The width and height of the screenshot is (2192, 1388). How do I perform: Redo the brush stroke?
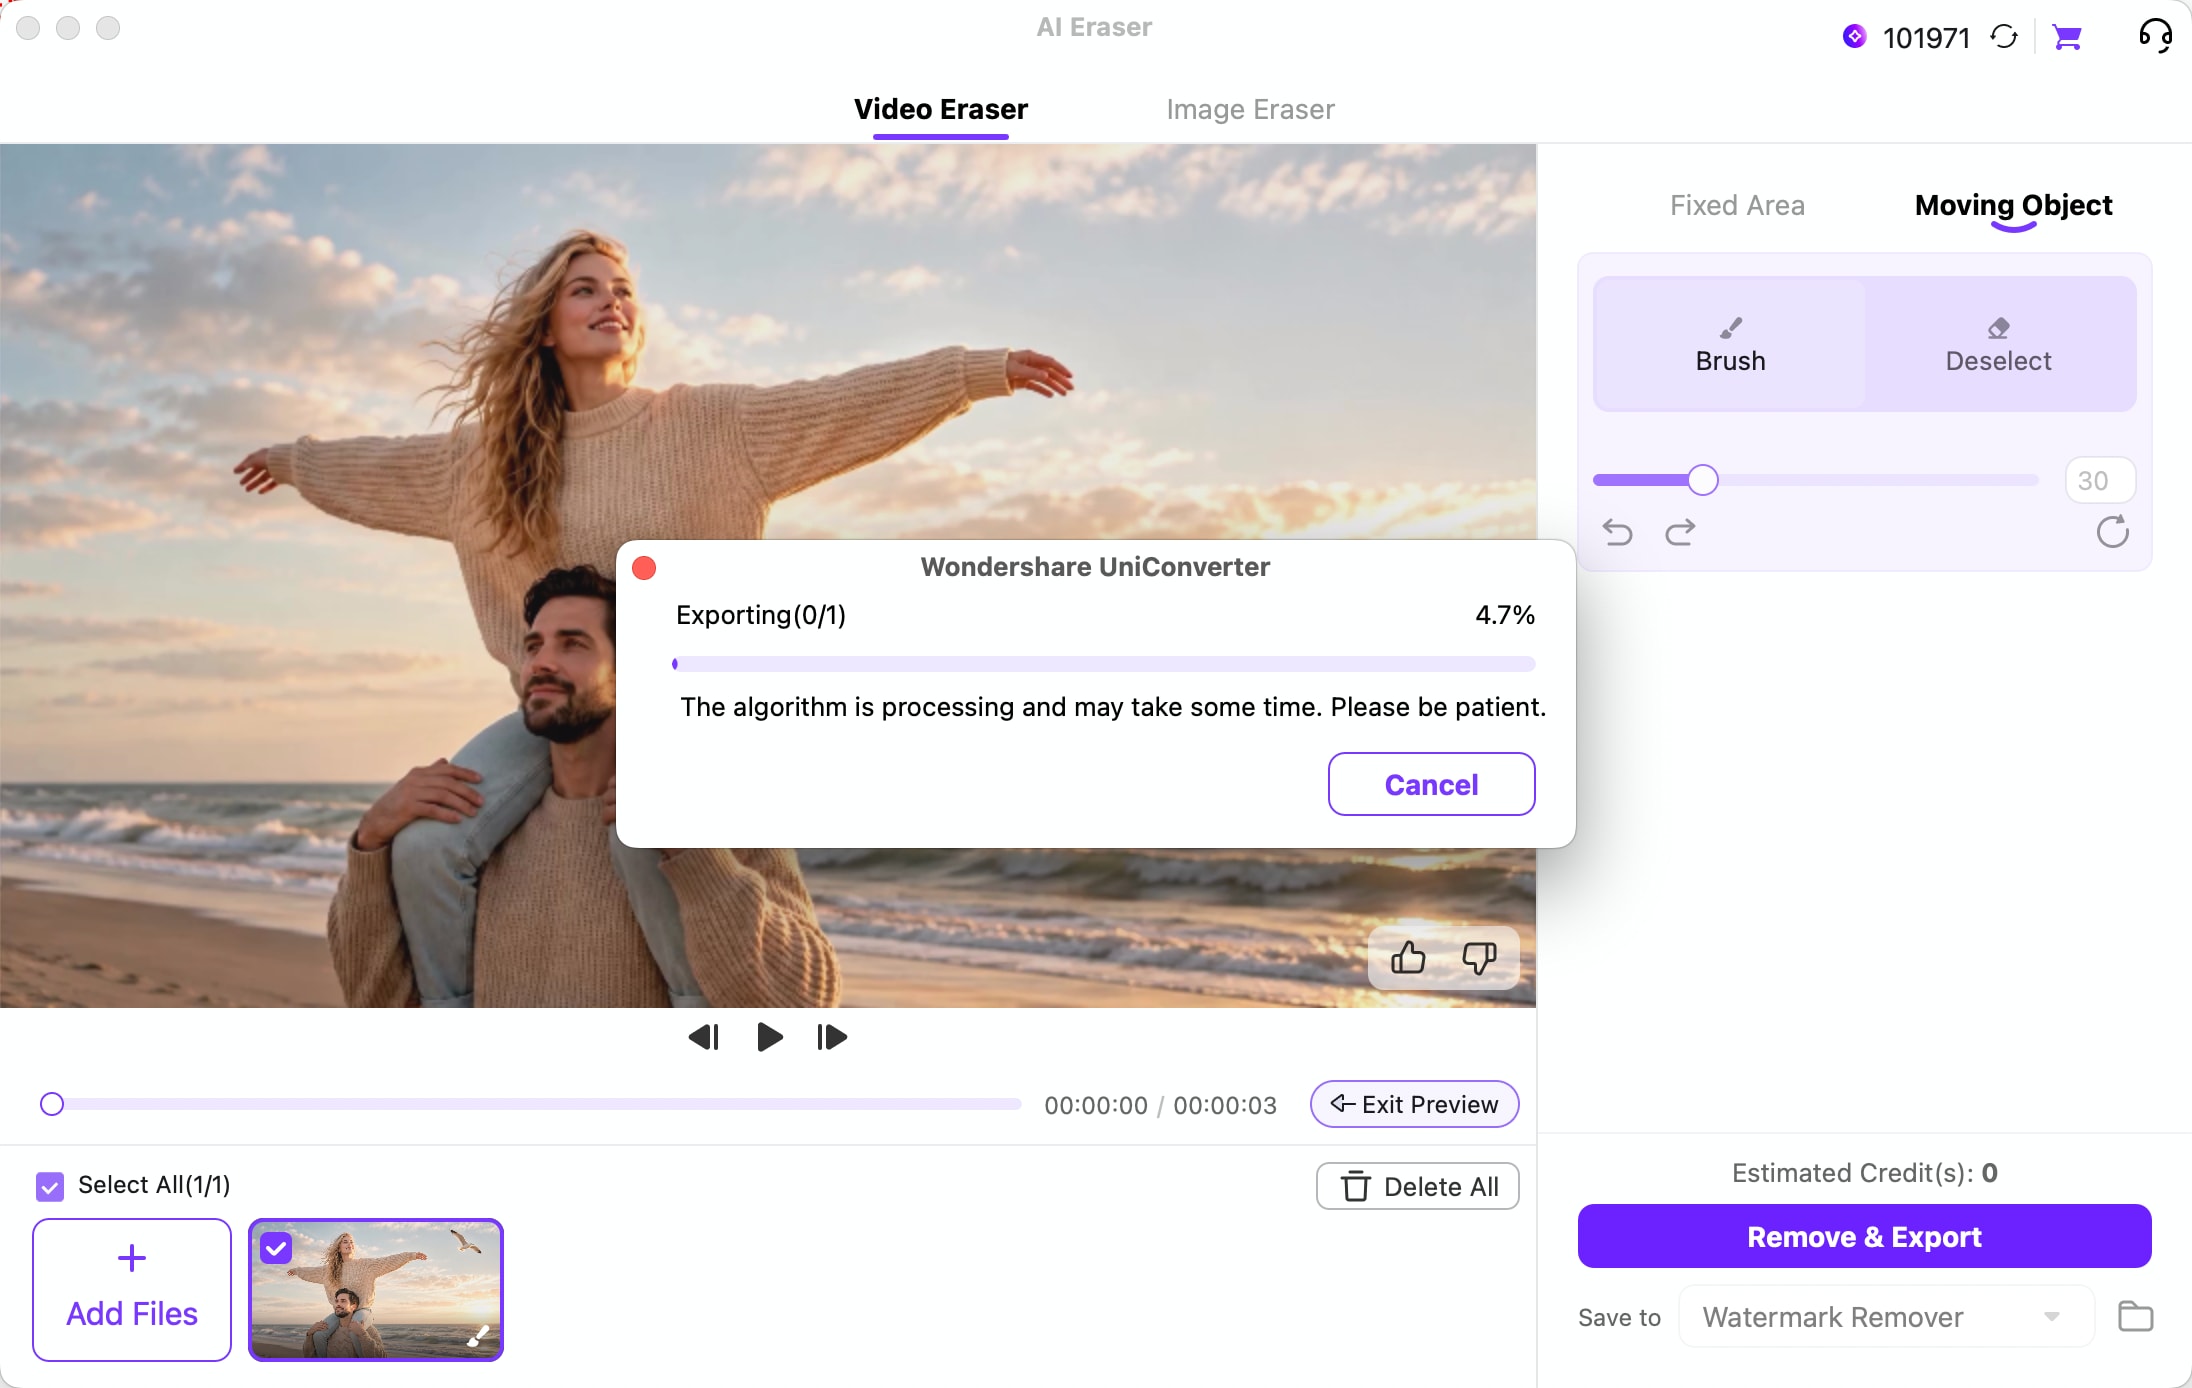(1680, 532)
